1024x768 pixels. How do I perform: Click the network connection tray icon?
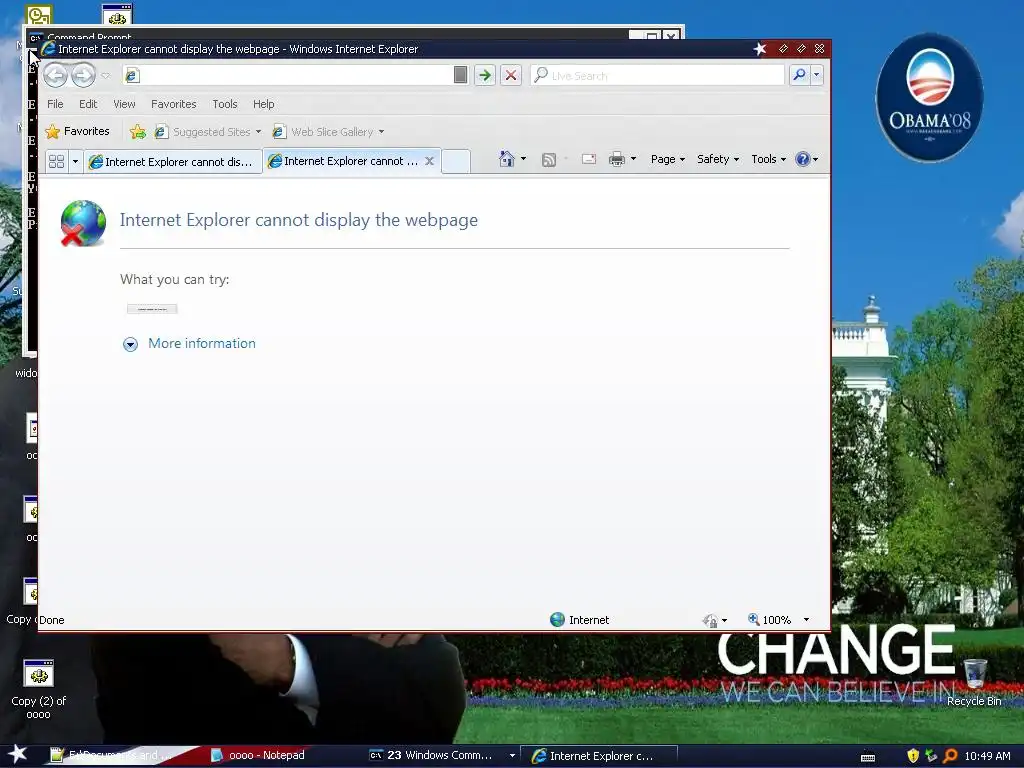click(931, 756)
